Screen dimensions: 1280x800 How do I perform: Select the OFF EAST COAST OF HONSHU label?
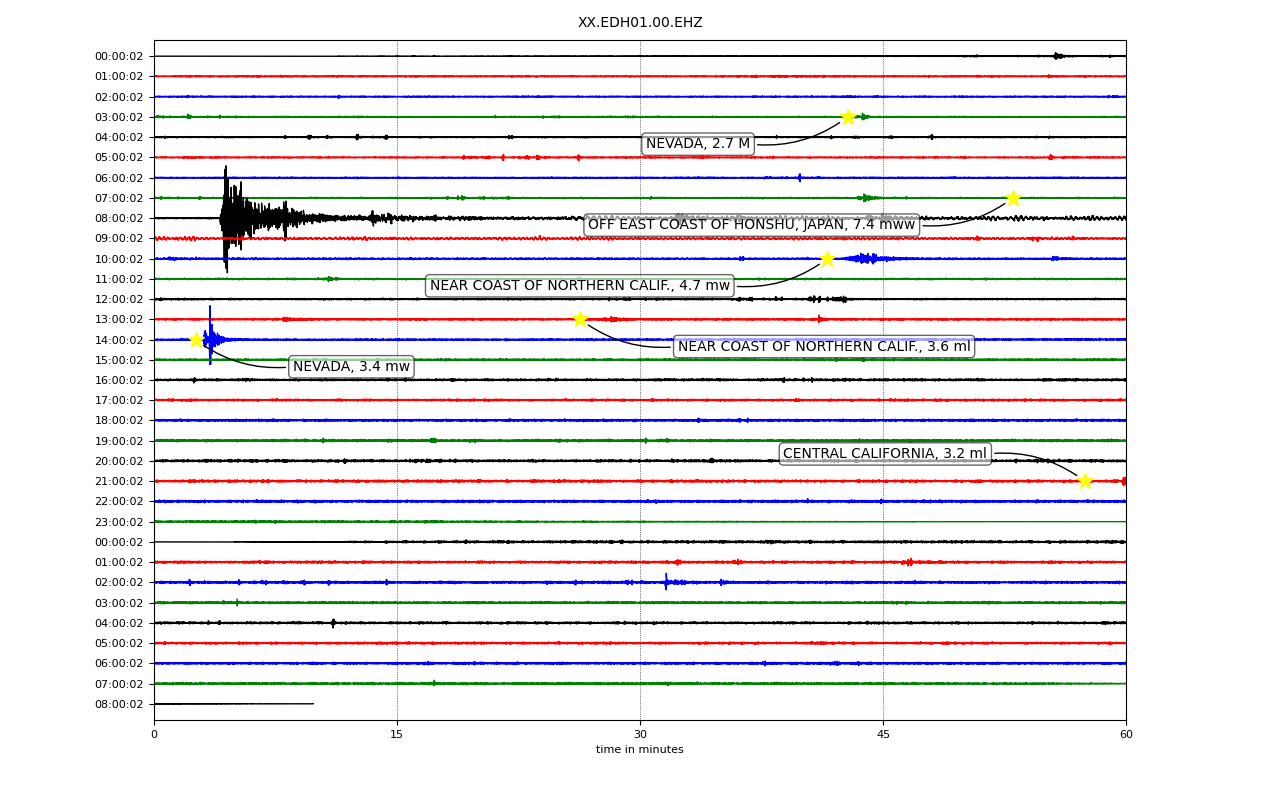tap(751, 225)
